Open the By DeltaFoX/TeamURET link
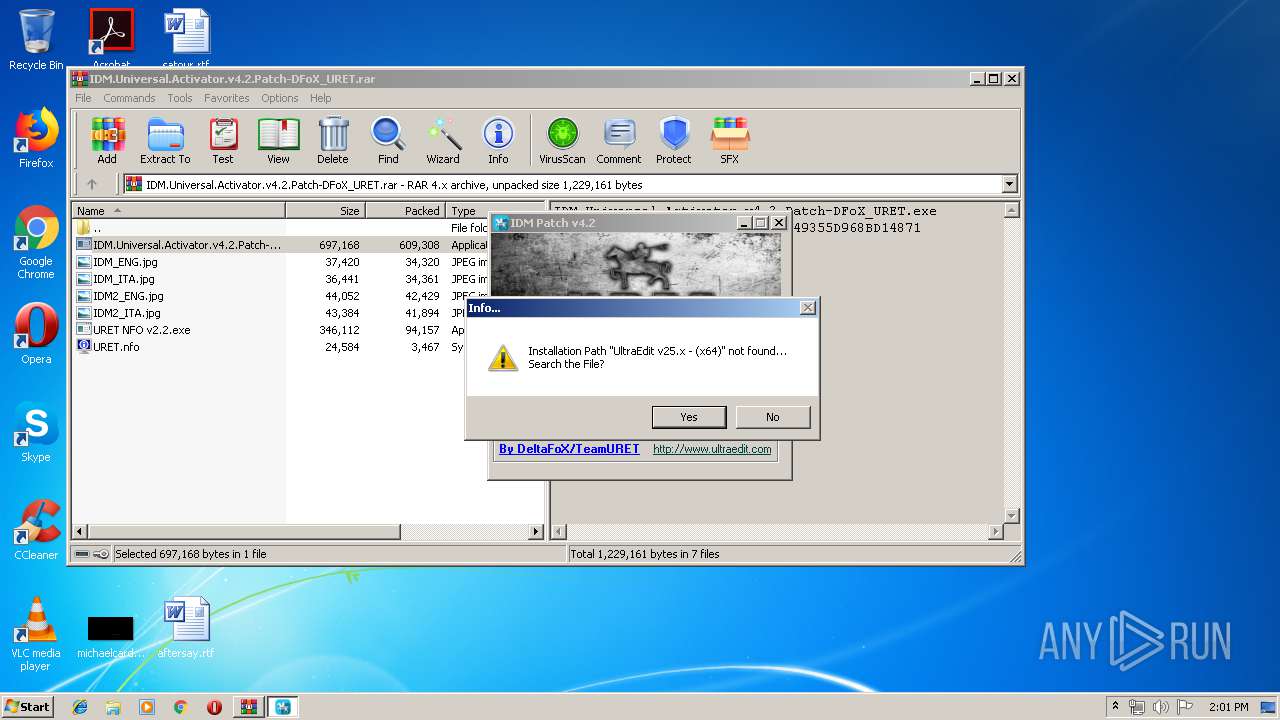 pyautogui.click(x=569, y=449)
